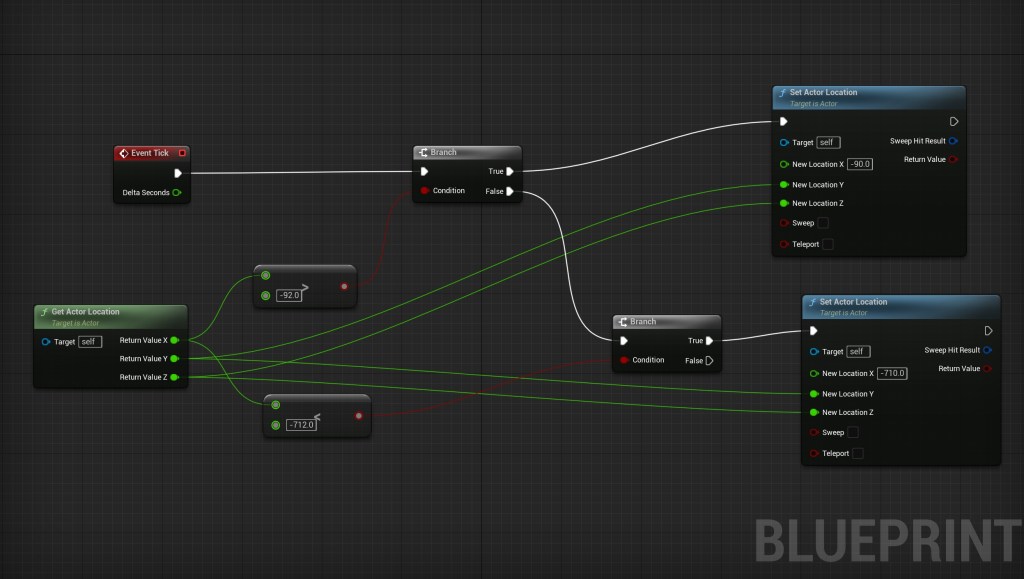Click Sweep Hit Result pin on the -90.0 node
Image resolution: width=1024 pixels, height=579 pixels.
[x=952, y=141]
